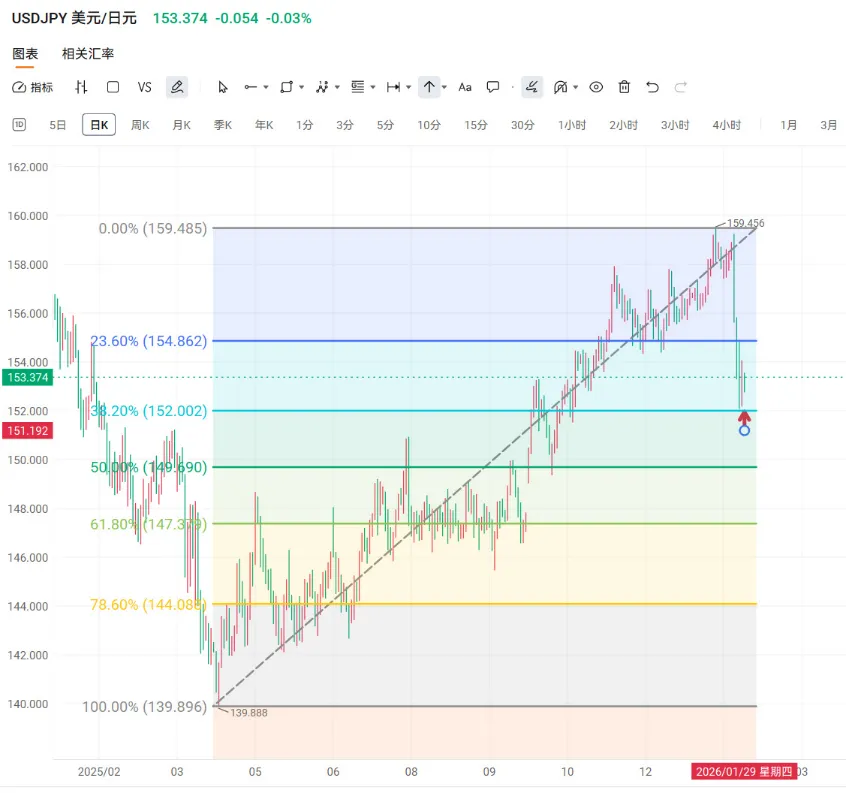This screenshot has width=846, height=793.
Task: Toggle the pencil drawing mode
Action: [x=177, y=87]
